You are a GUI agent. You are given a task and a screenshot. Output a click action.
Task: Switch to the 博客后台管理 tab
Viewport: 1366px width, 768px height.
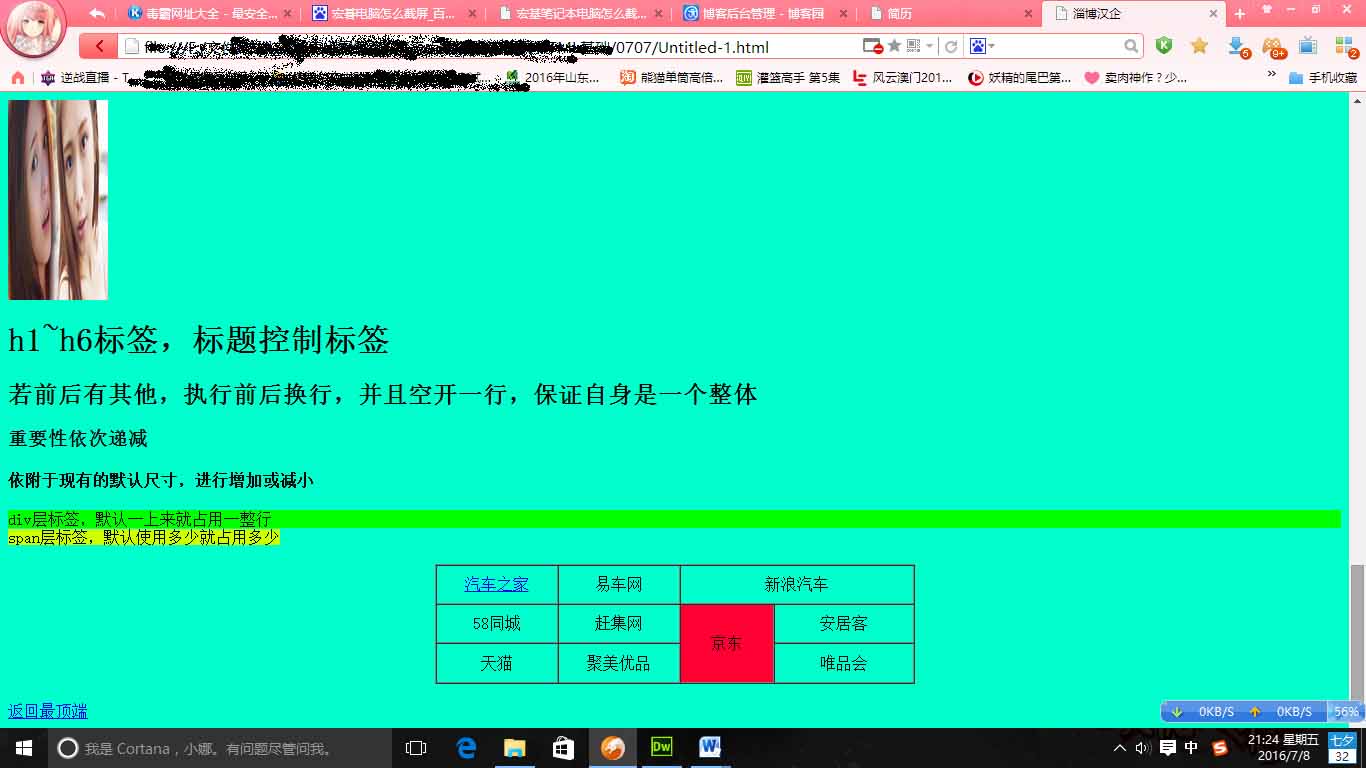(763, 14)
